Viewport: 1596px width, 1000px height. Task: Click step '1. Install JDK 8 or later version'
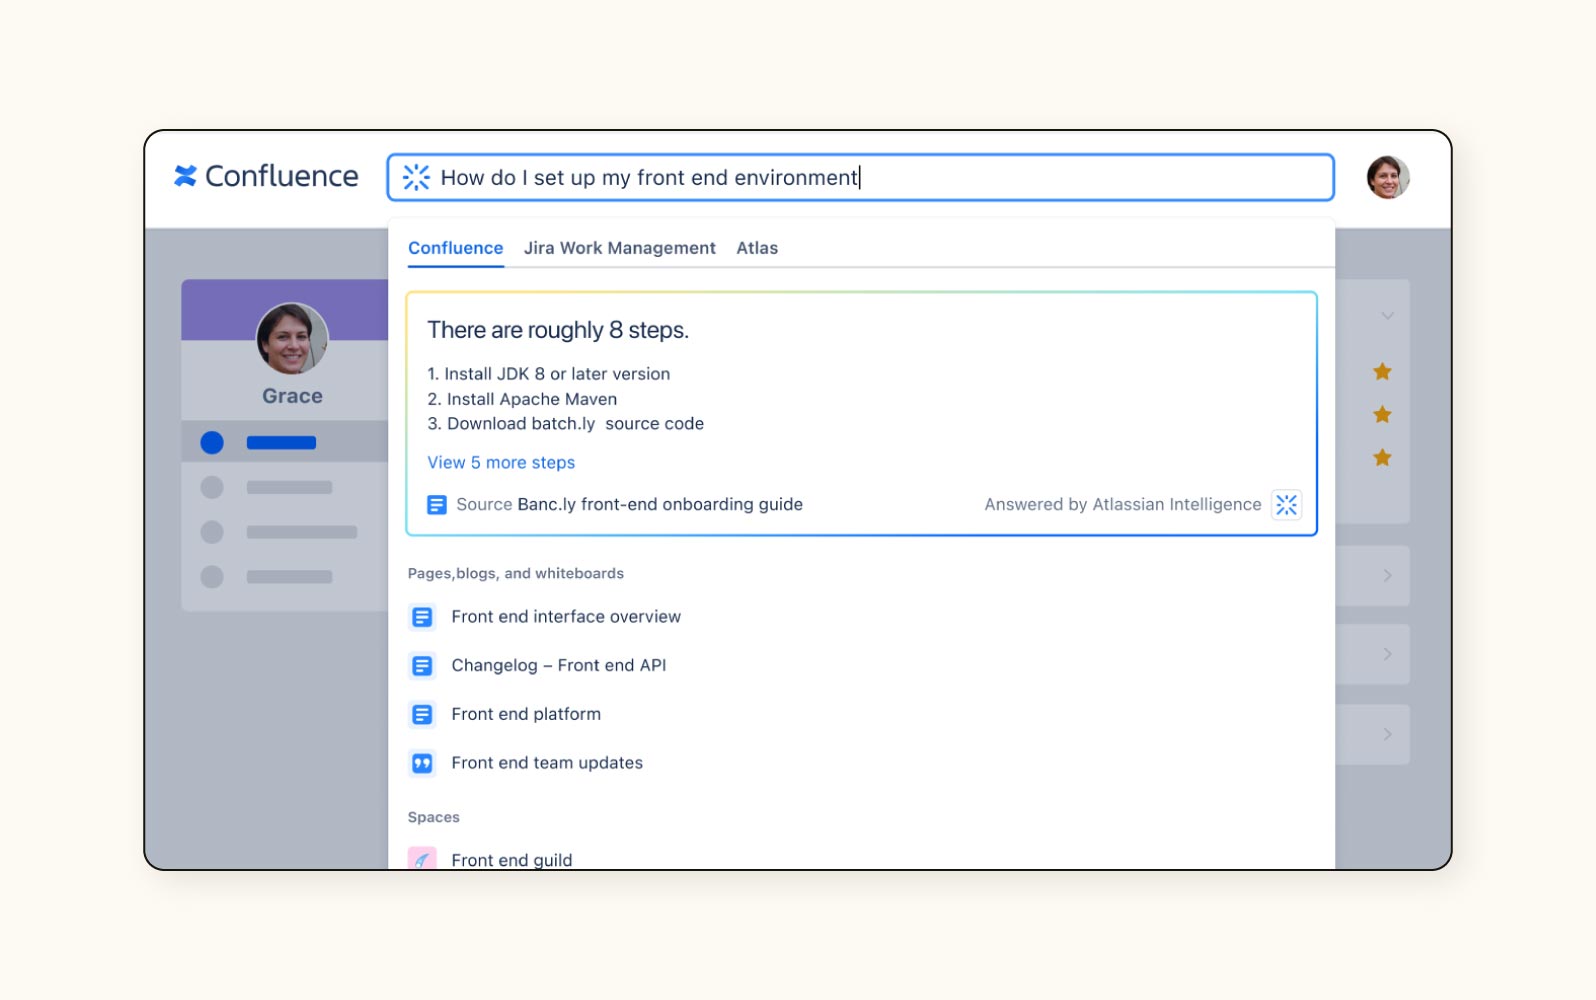(x=549, y=374)
